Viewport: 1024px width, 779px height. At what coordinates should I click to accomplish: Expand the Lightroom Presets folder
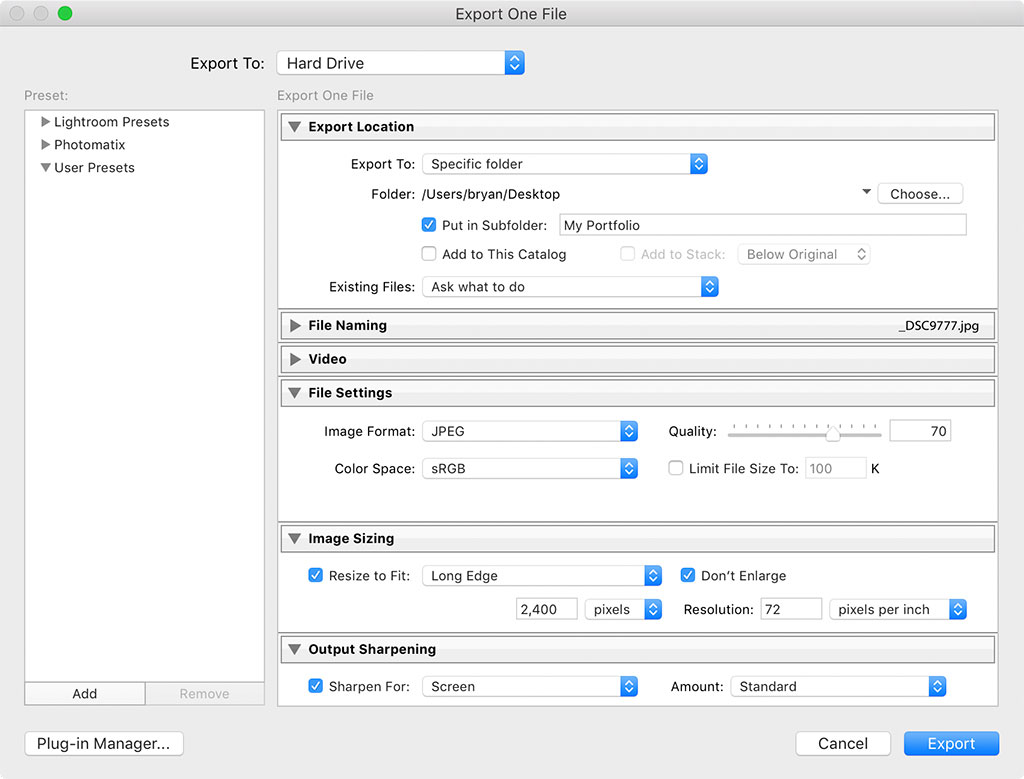(45, 122)
